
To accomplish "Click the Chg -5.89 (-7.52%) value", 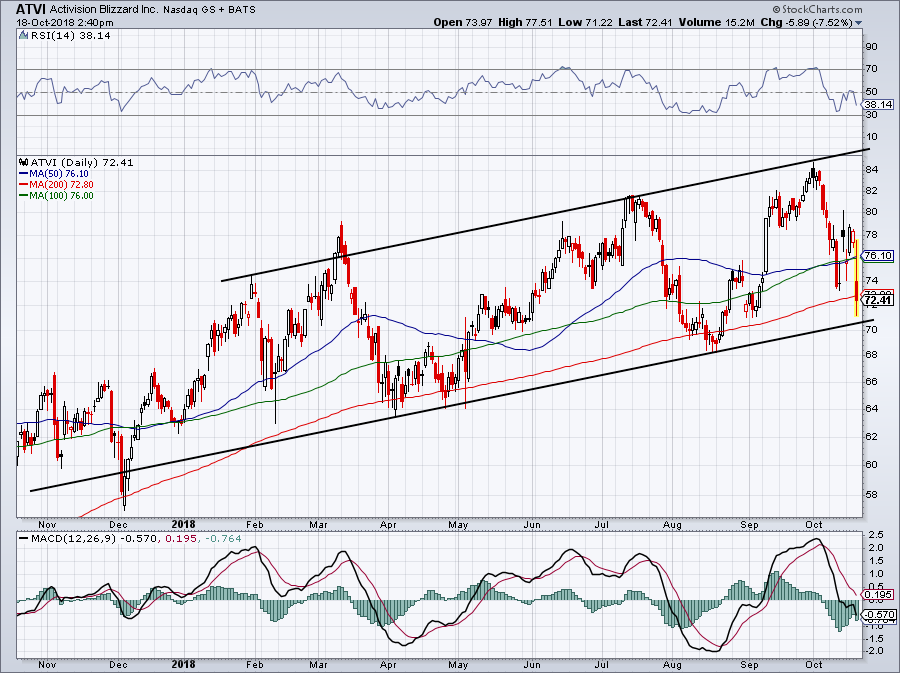I will pyautogui.click(x=807, y=22).
